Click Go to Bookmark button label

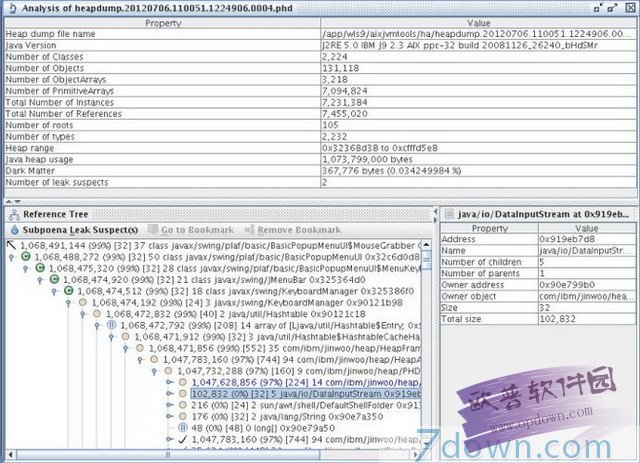[x=198, y=230]
